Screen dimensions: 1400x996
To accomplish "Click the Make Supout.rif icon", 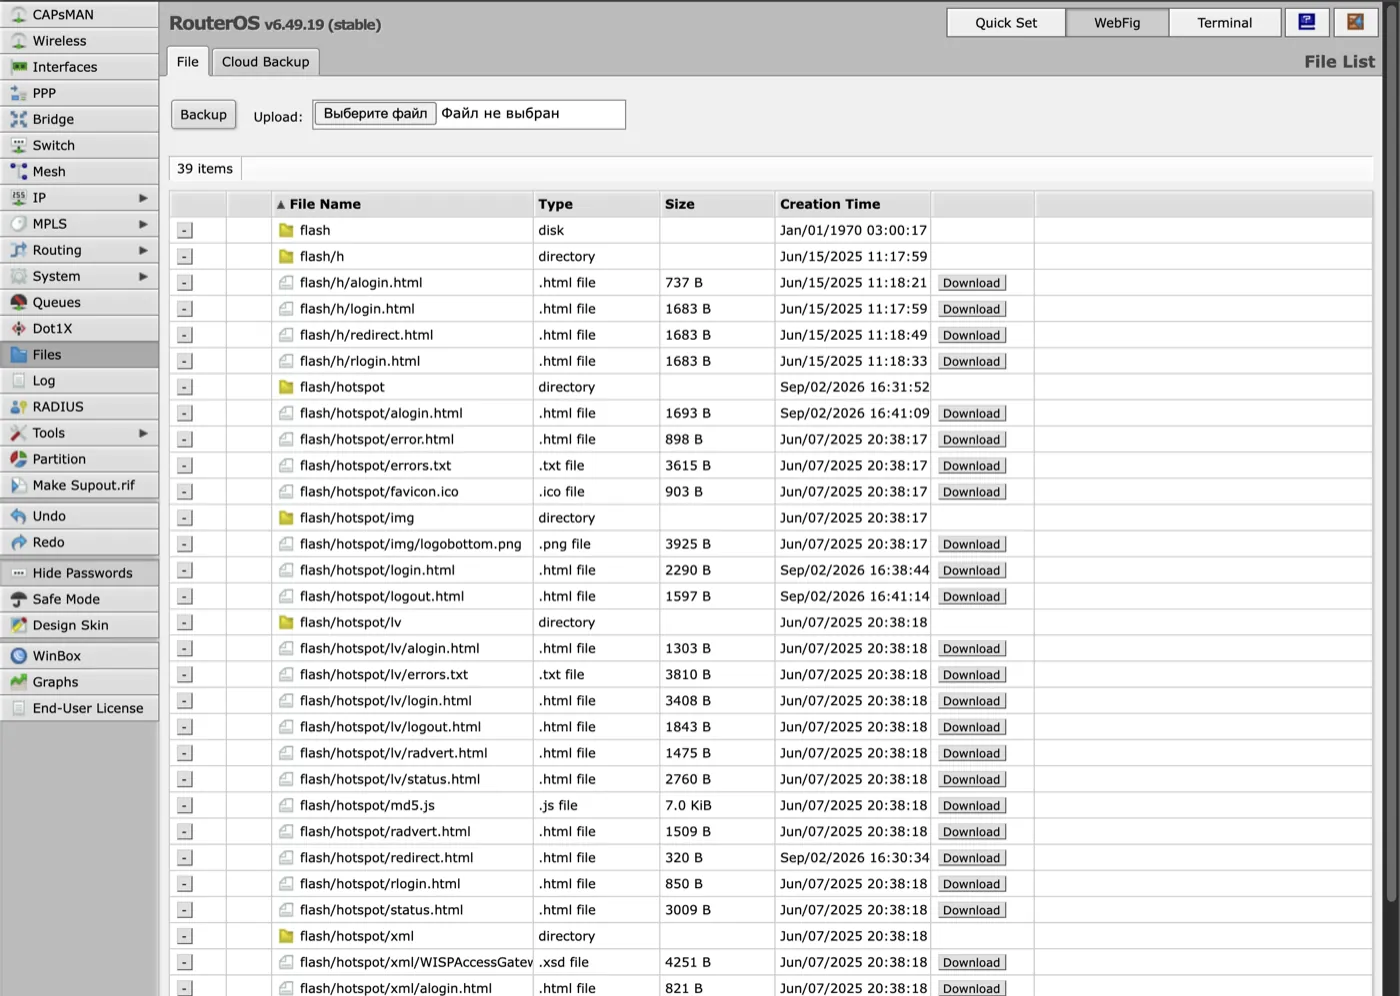I will tap(18, 485).
